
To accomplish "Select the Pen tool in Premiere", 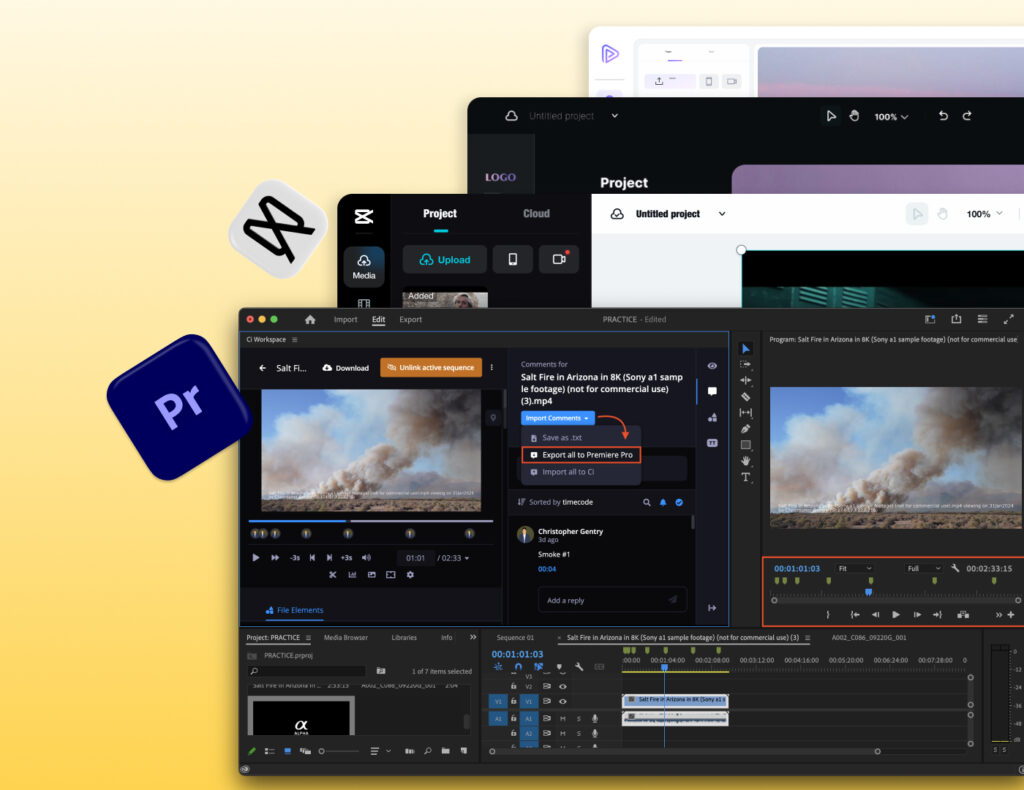I will click(746, 429).
